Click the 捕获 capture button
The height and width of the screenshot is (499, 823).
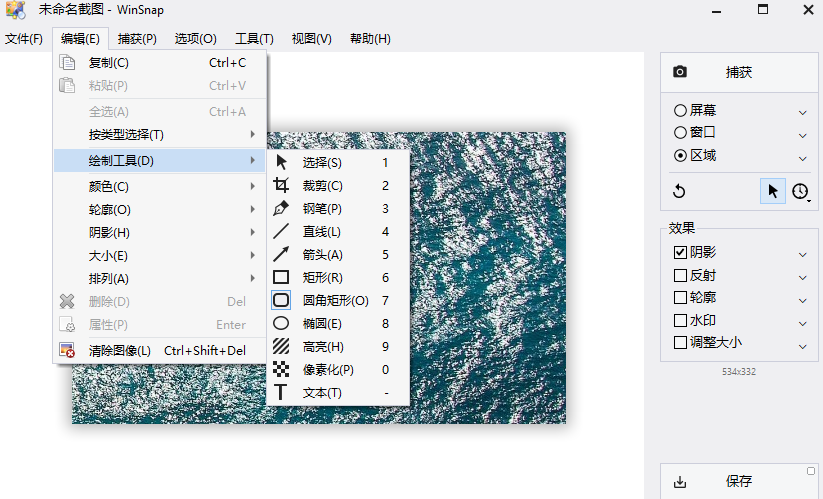[x=739, y=72]
